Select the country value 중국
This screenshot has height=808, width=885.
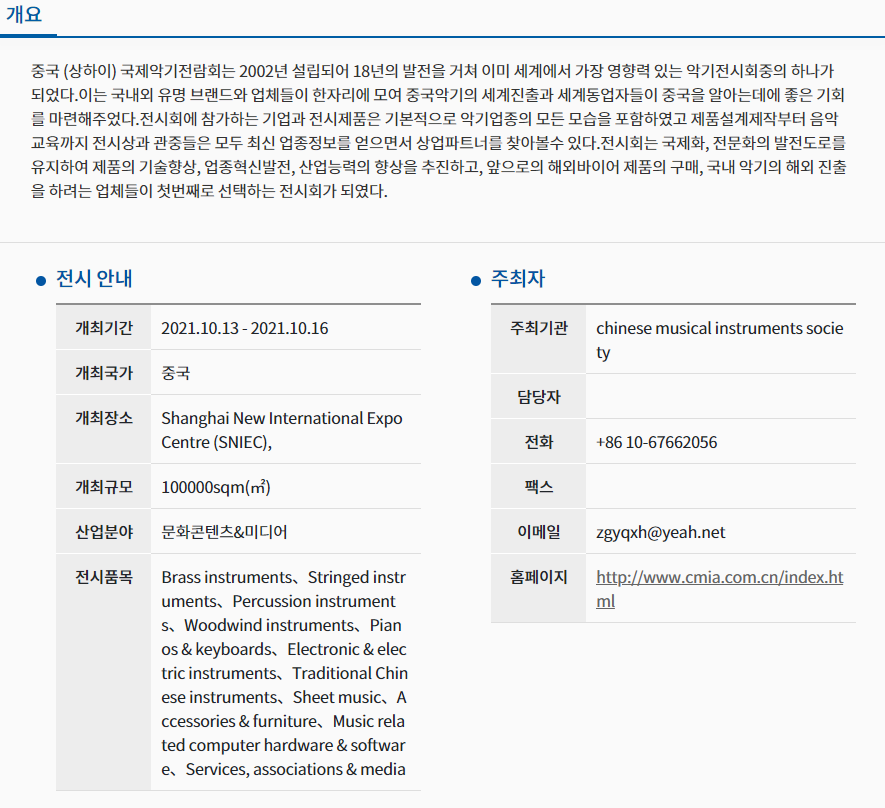[176, 373]
